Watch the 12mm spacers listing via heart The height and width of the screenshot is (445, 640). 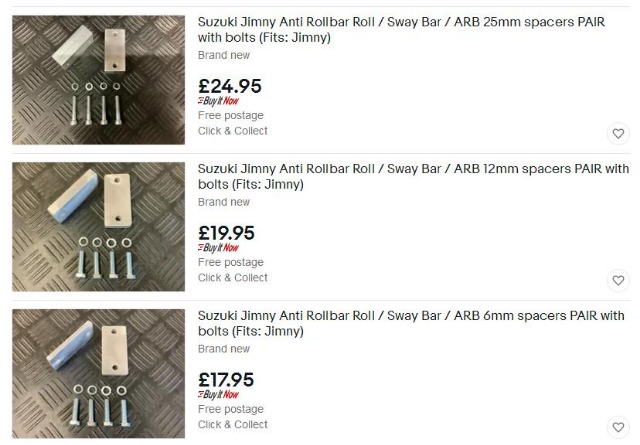[618, 281]
